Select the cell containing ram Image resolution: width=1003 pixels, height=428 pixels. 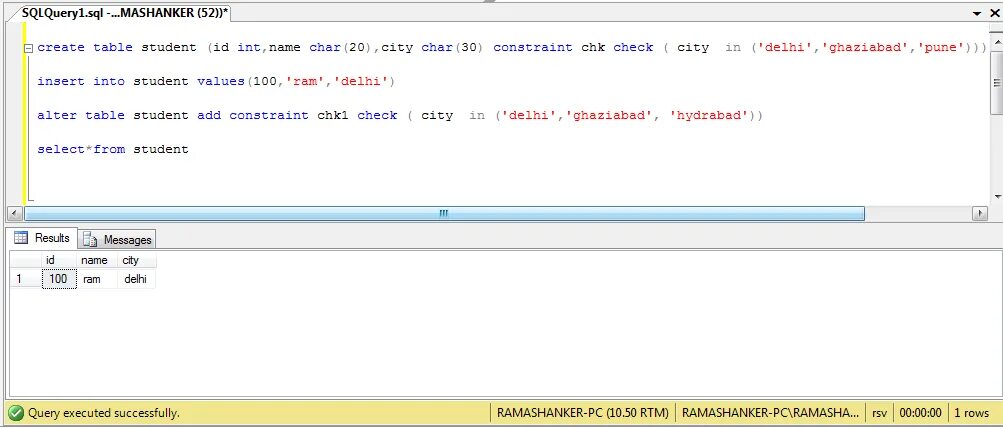[97, 279]
